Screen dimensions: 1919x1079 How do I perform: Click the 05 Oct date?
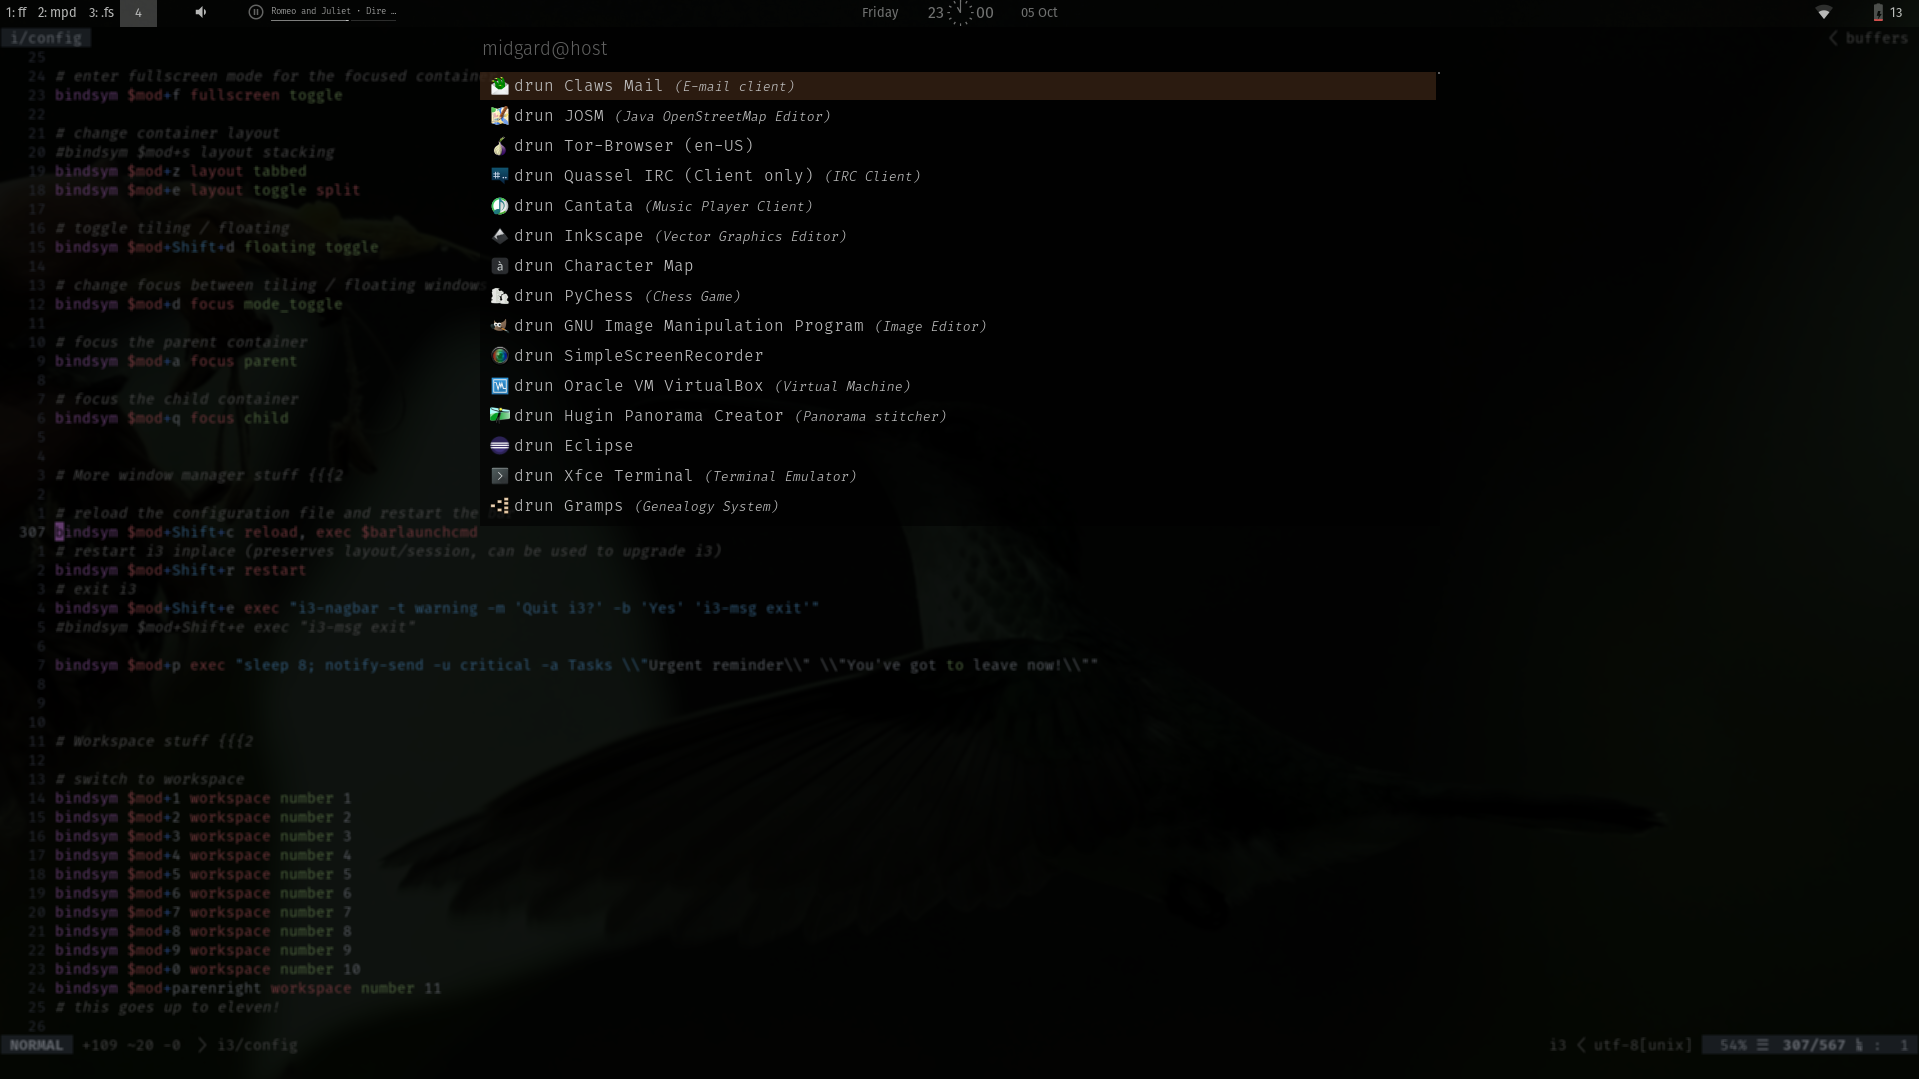(x=1039, y=13)
